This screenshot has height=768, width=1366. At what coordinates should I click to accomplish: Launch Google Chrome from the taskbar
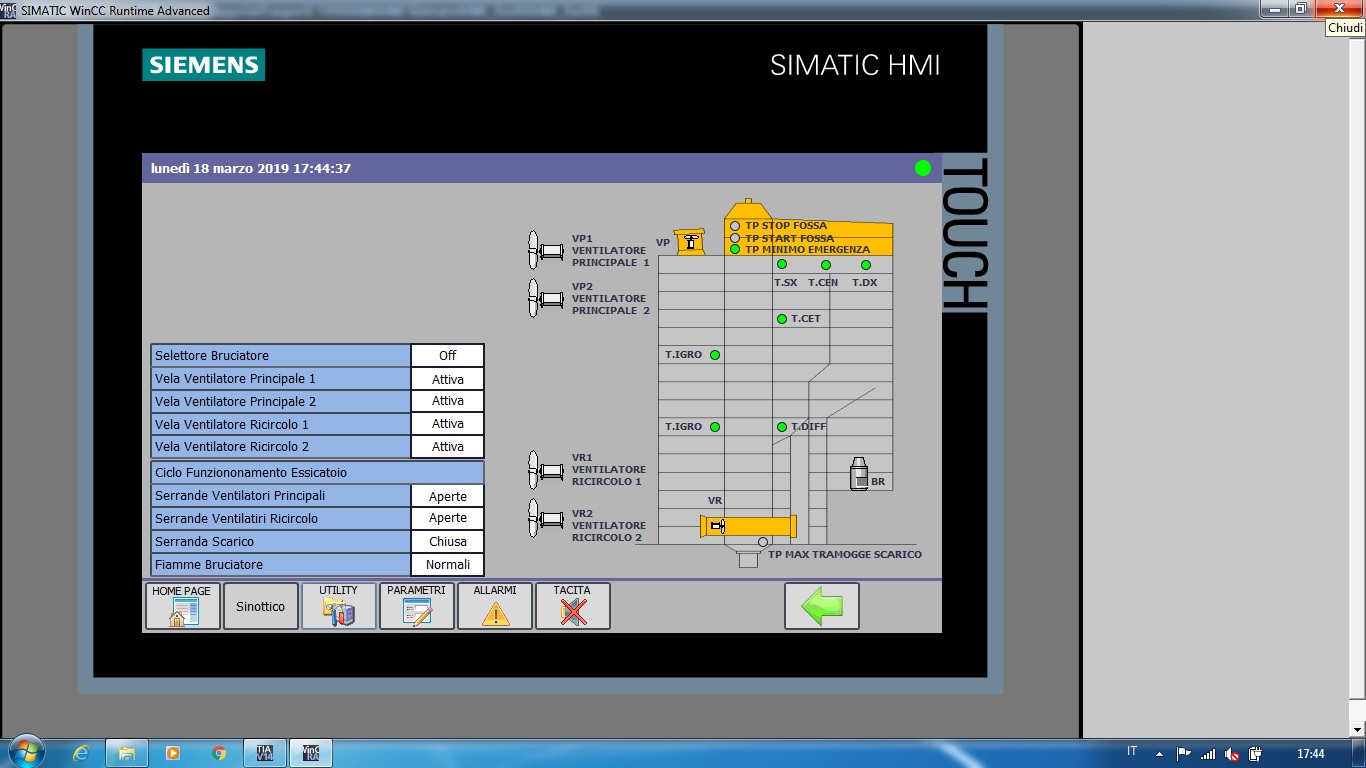tap(219, 753)
